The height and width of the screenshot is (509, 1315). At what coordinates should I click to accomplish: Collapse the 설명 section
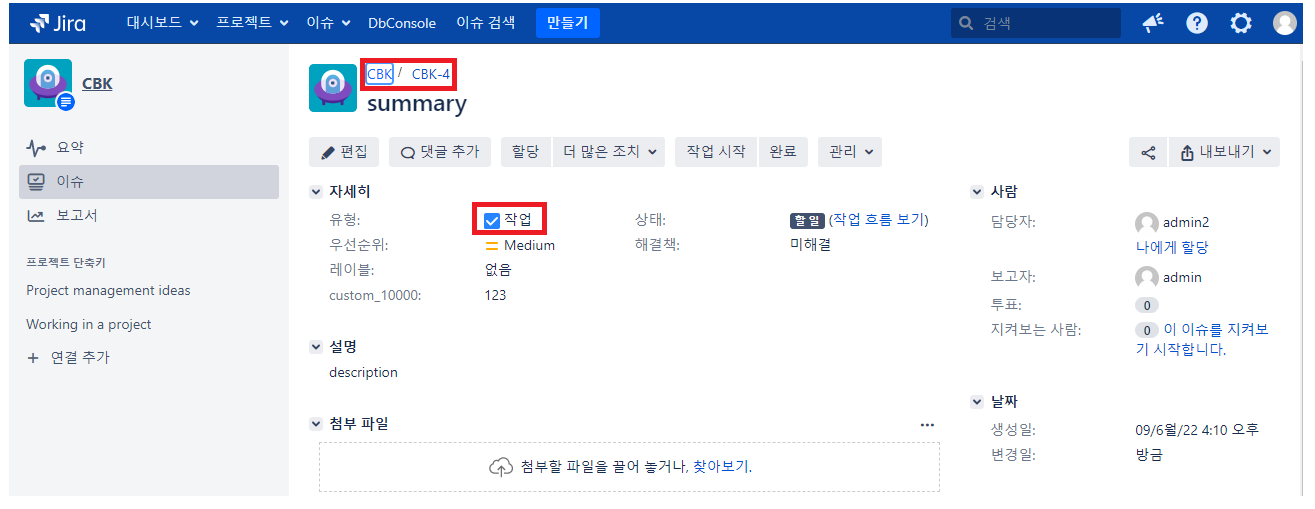tap(316, 347)
